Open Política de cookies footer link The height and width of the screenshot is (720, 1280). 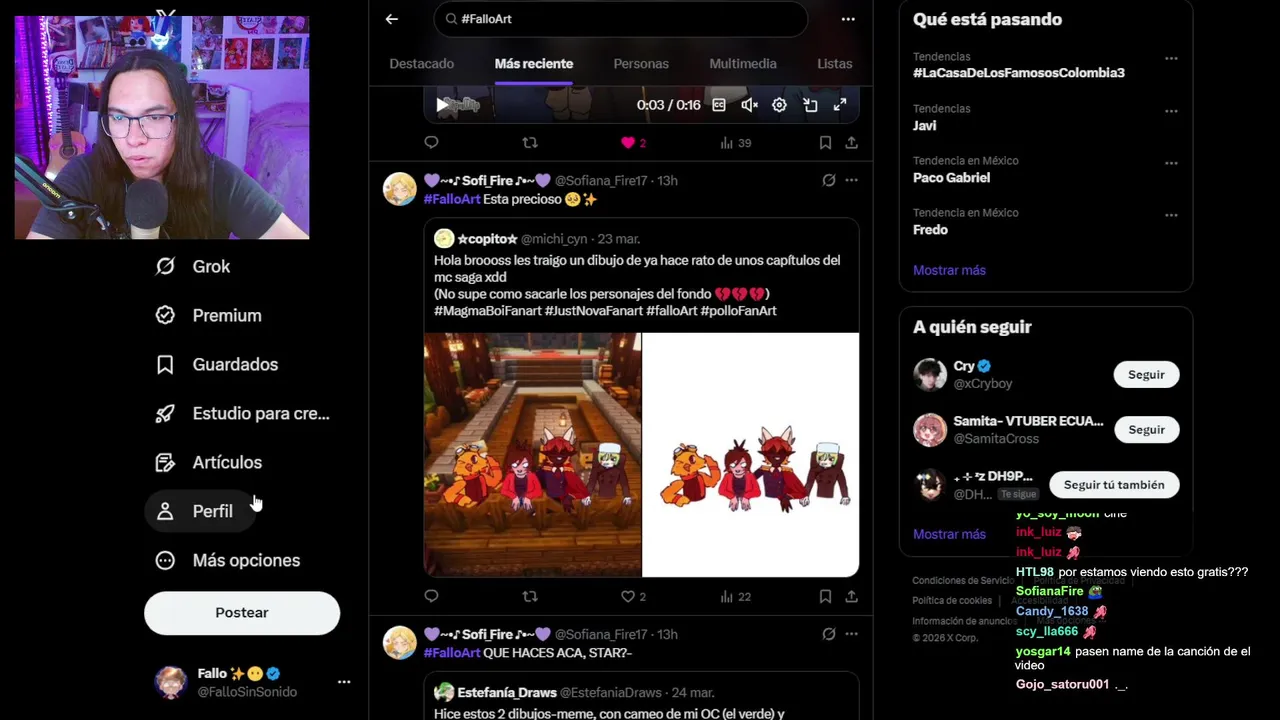click(x=952, y=601)
